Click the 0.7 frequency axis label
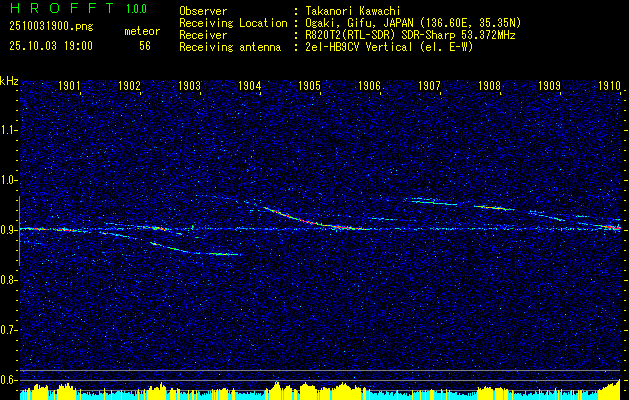The height and width of the screenshot is (400, 629). (x=9, y=330)
